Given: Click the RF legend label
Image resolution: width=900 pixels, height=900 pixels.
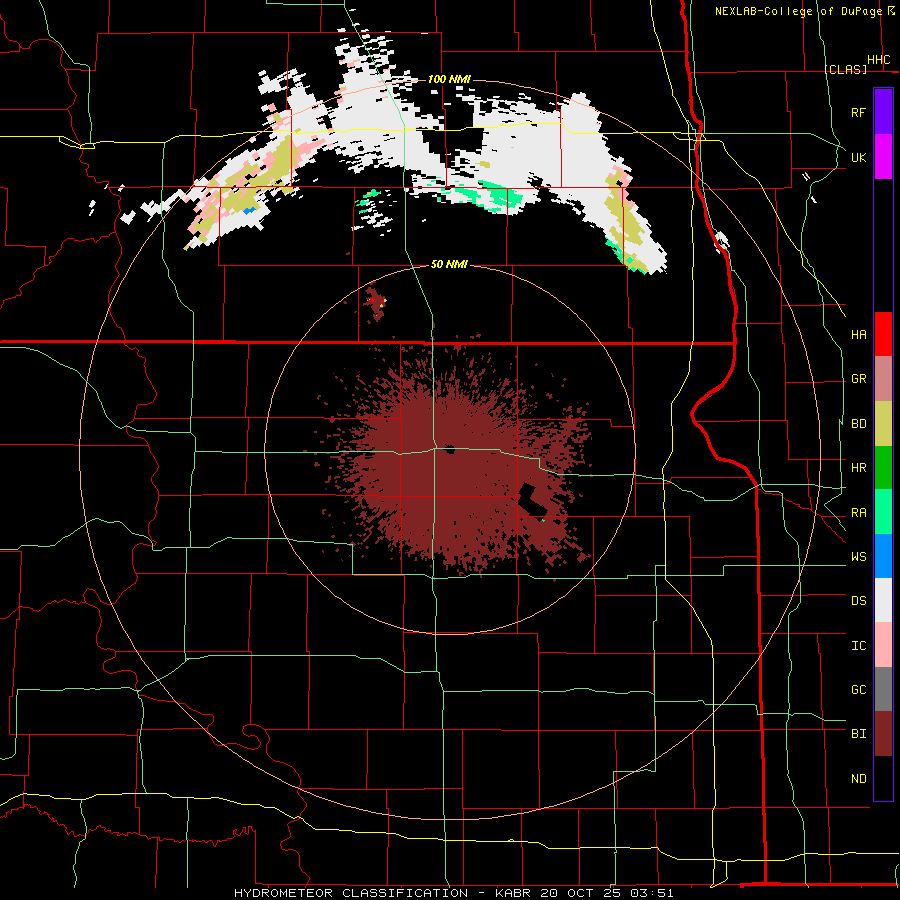Looking at the screenshot, I should tap(858, 113).
